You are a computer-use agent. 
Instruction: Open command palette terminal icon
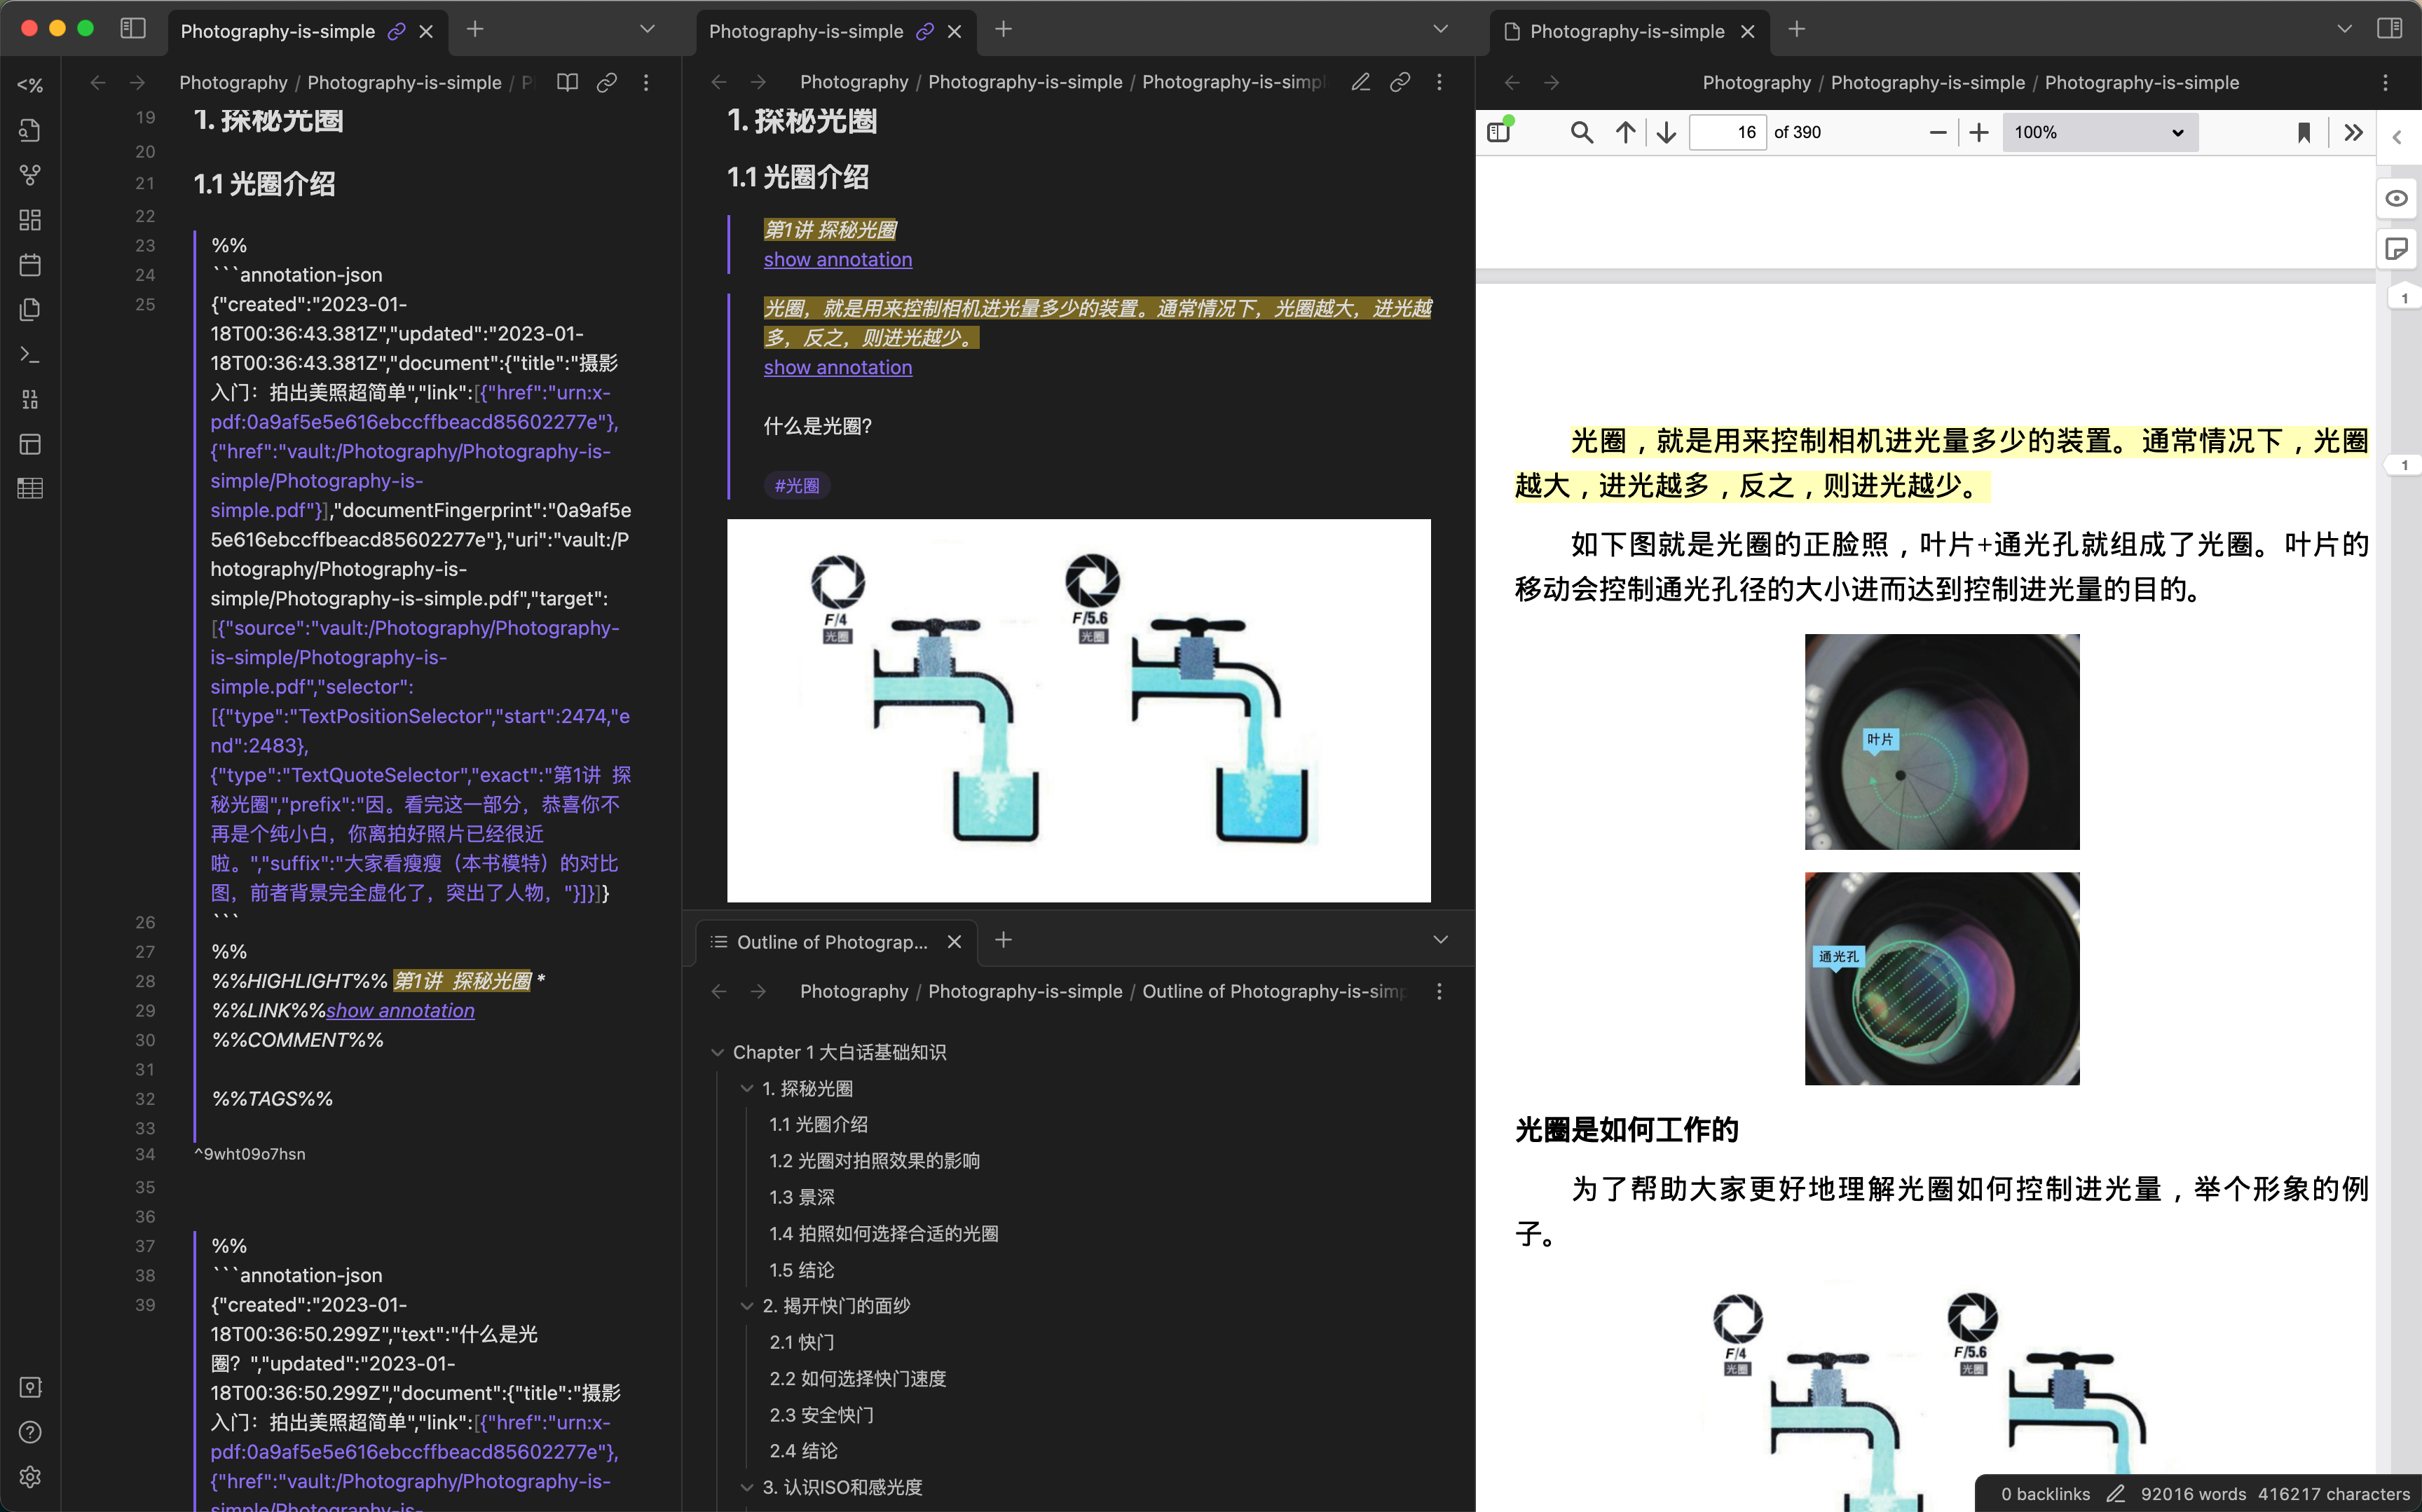click(x=30, y=354)
